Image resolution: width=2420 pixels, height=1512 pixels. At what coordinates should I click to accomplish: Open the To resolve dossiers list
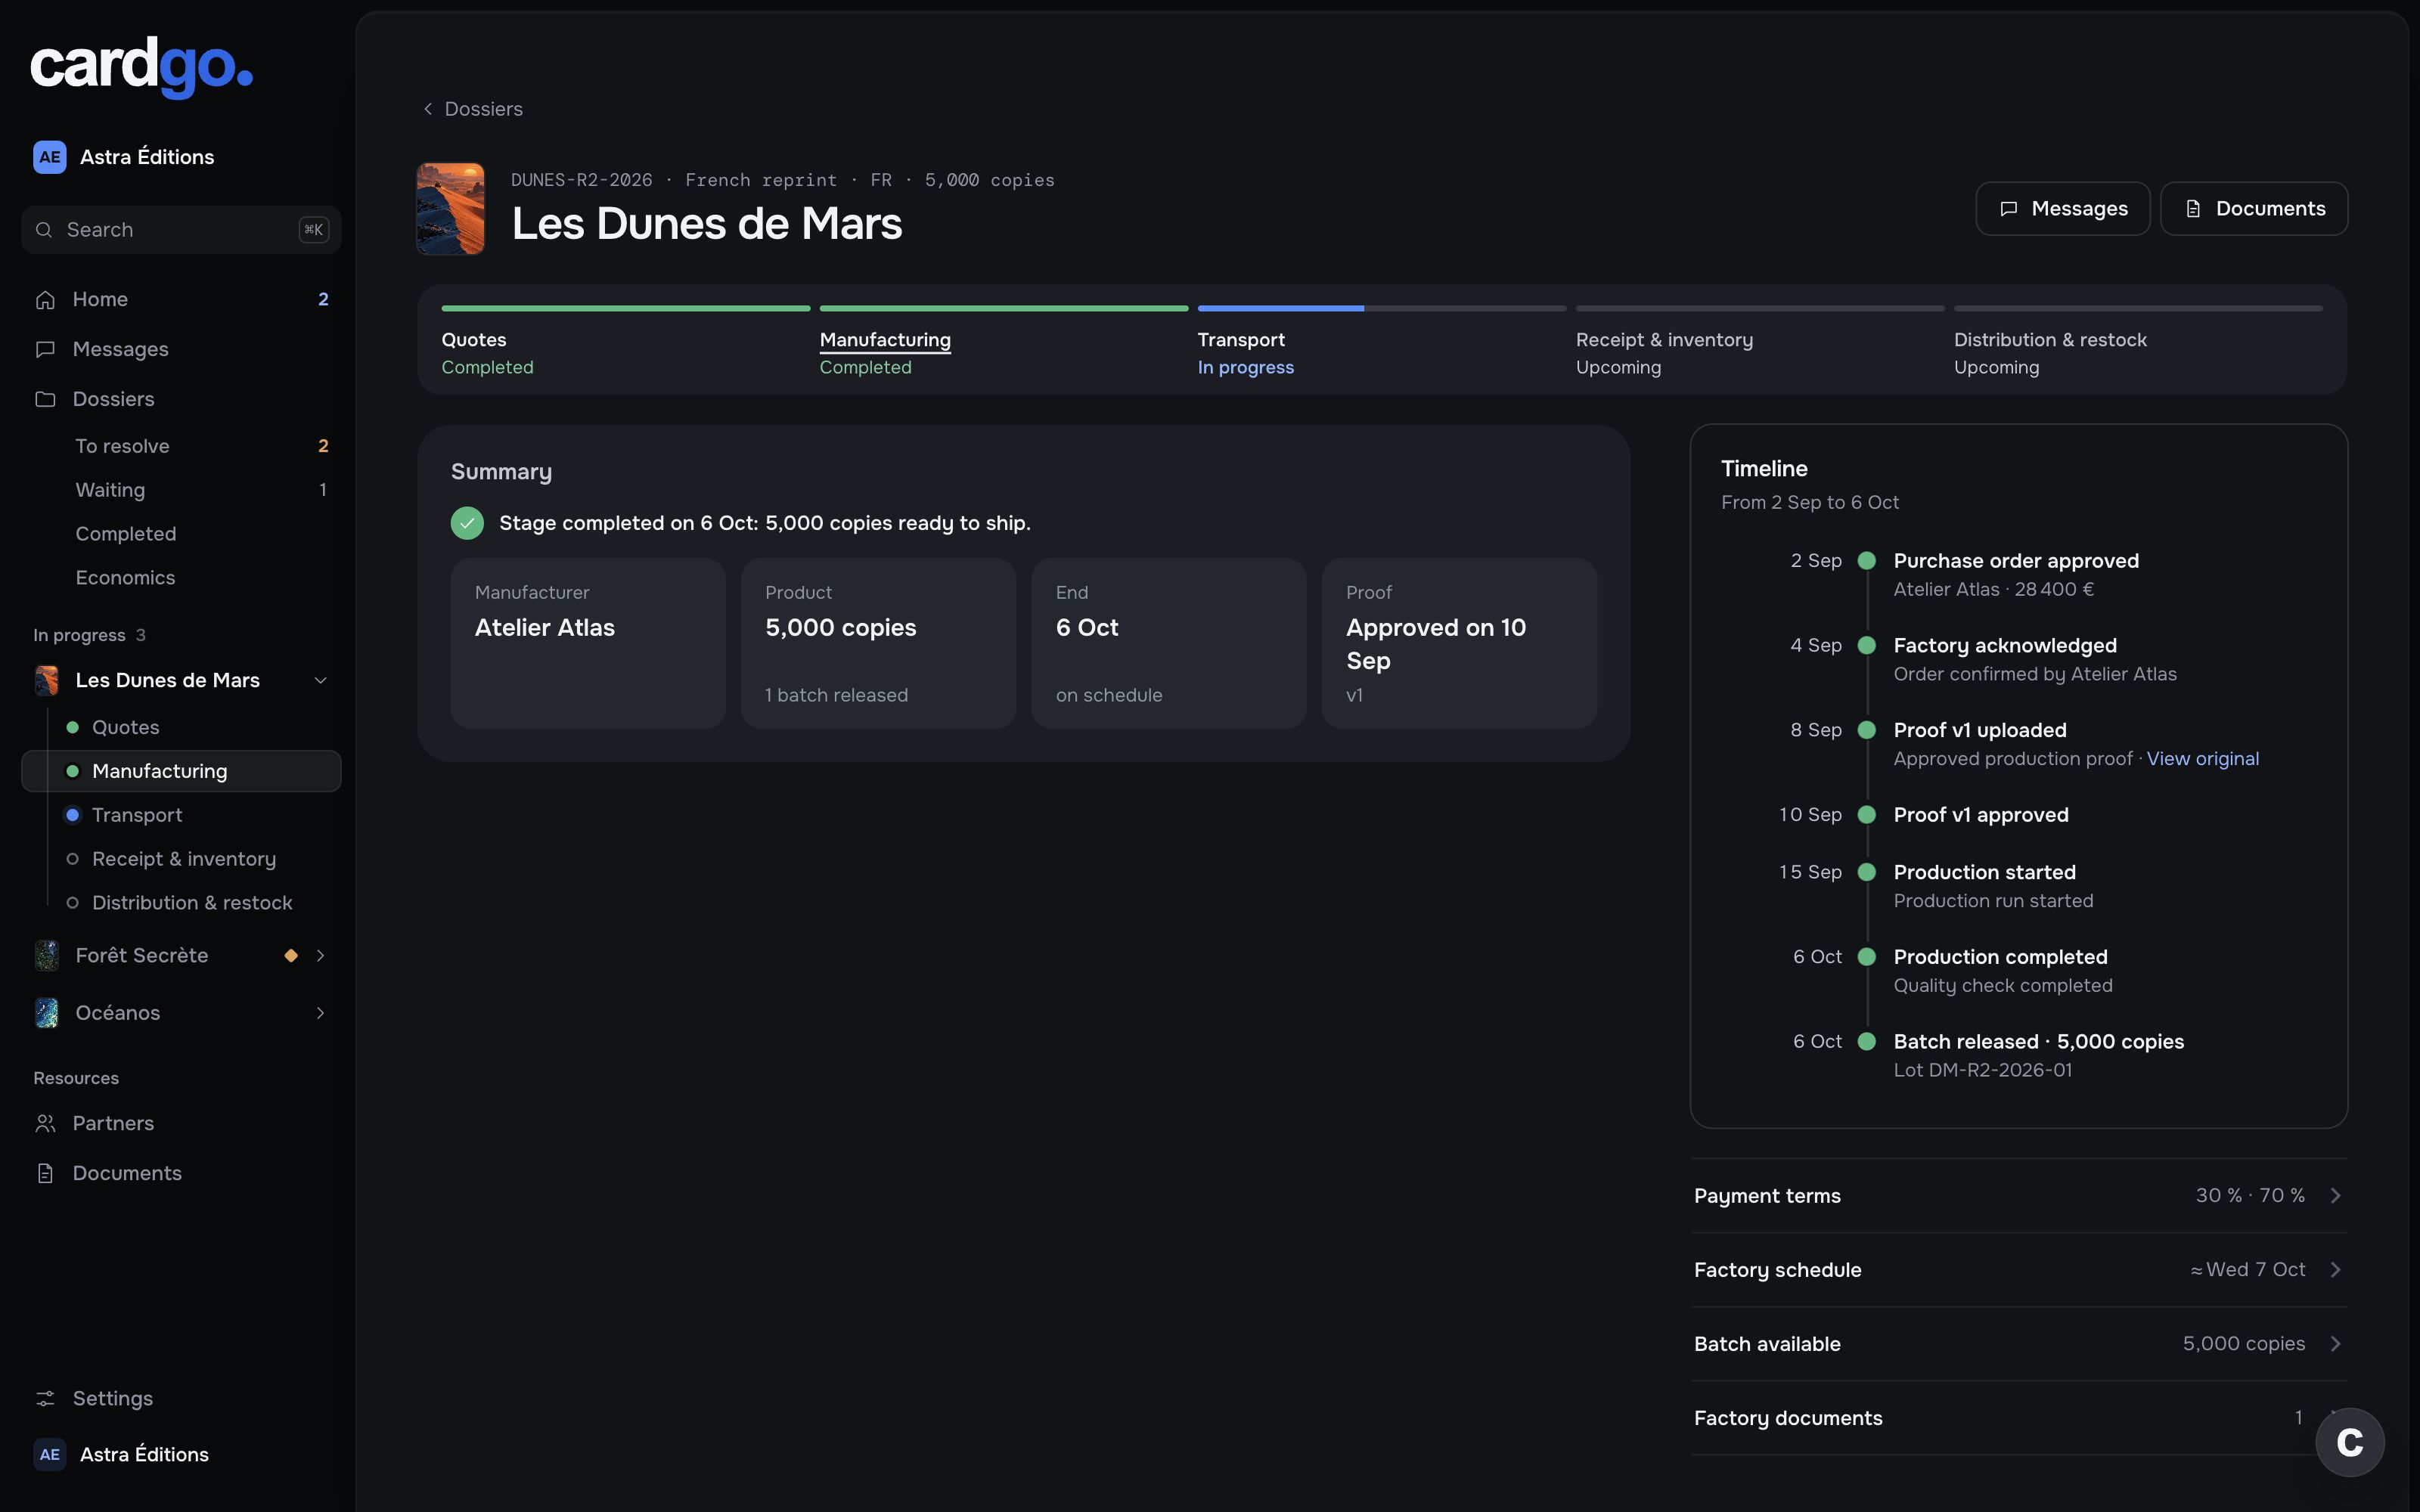(181, 446)
